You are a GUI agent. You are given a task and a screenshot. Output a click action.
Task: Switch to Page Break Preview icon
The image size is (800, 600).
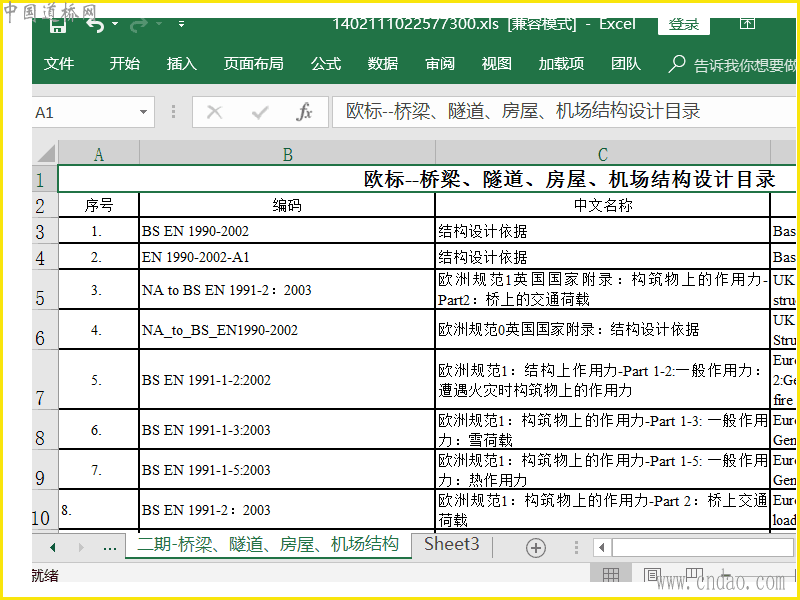694,576
